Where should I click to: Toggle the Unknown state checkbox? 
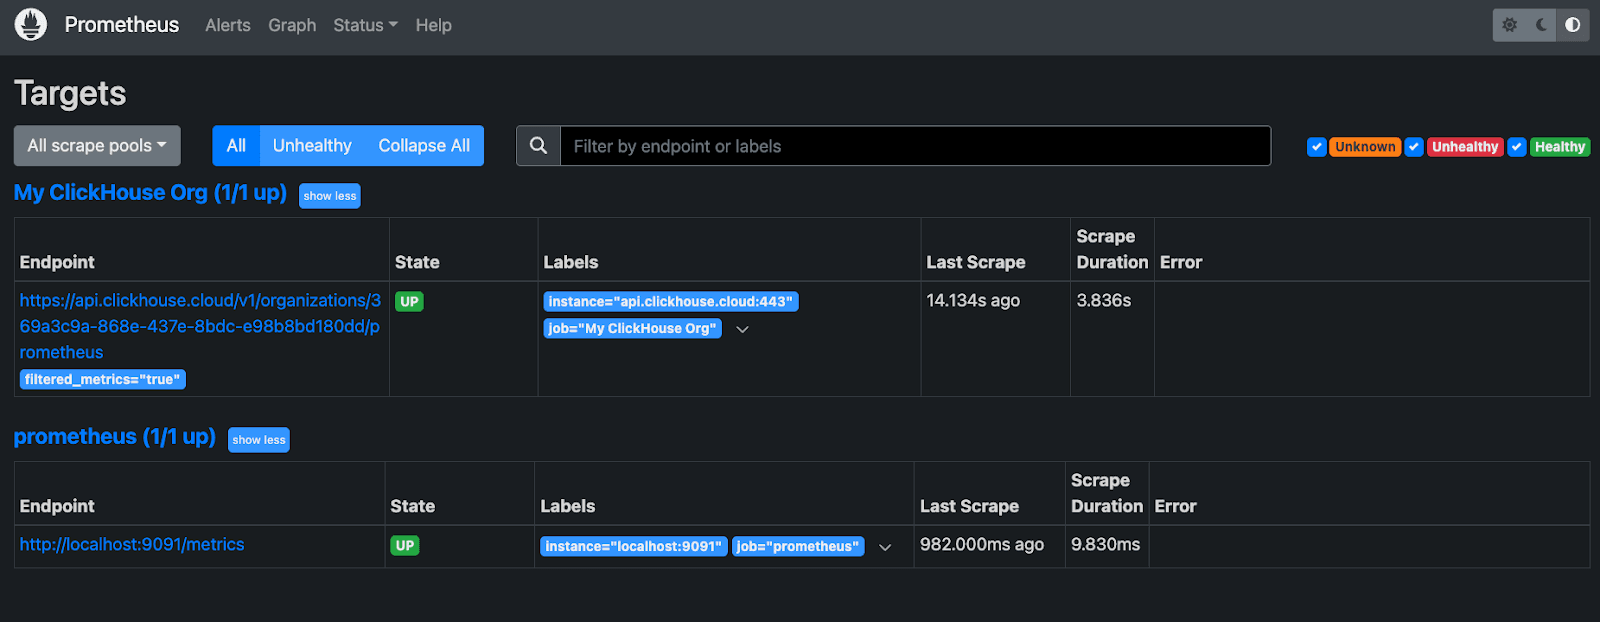[1317, 147]
